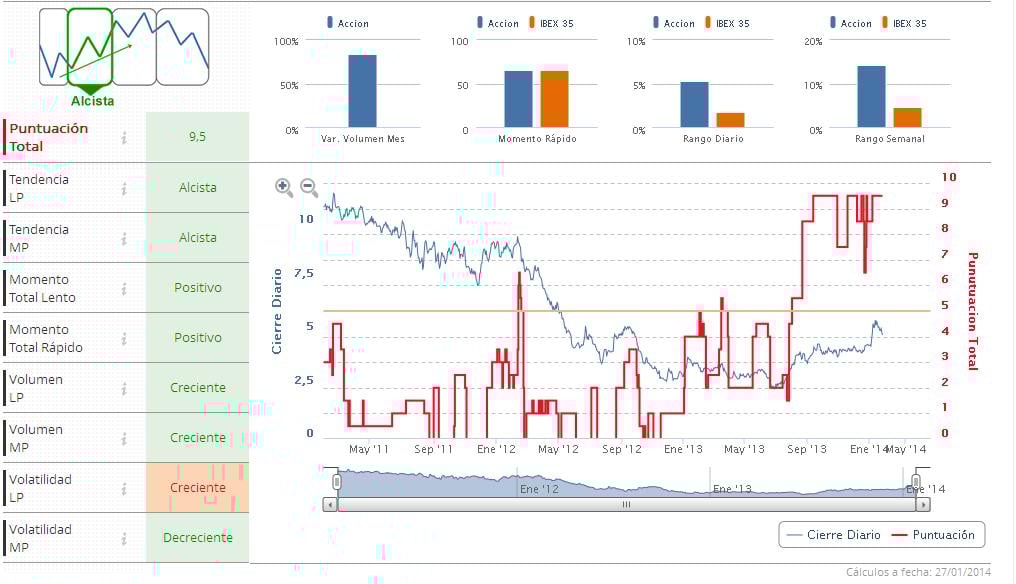Click the blue bar in Var. Volumen Mes chart
Viewport: 1016px width, 584px height.
[x=362, y=91]
